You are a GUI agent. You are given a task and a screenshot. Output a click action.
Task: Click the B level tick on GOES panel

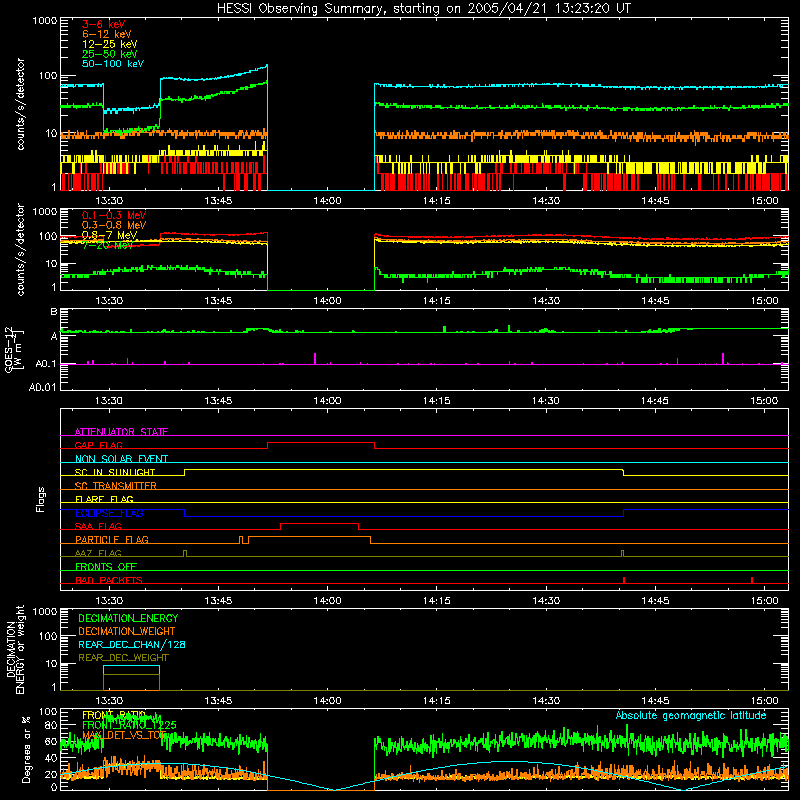54,312
